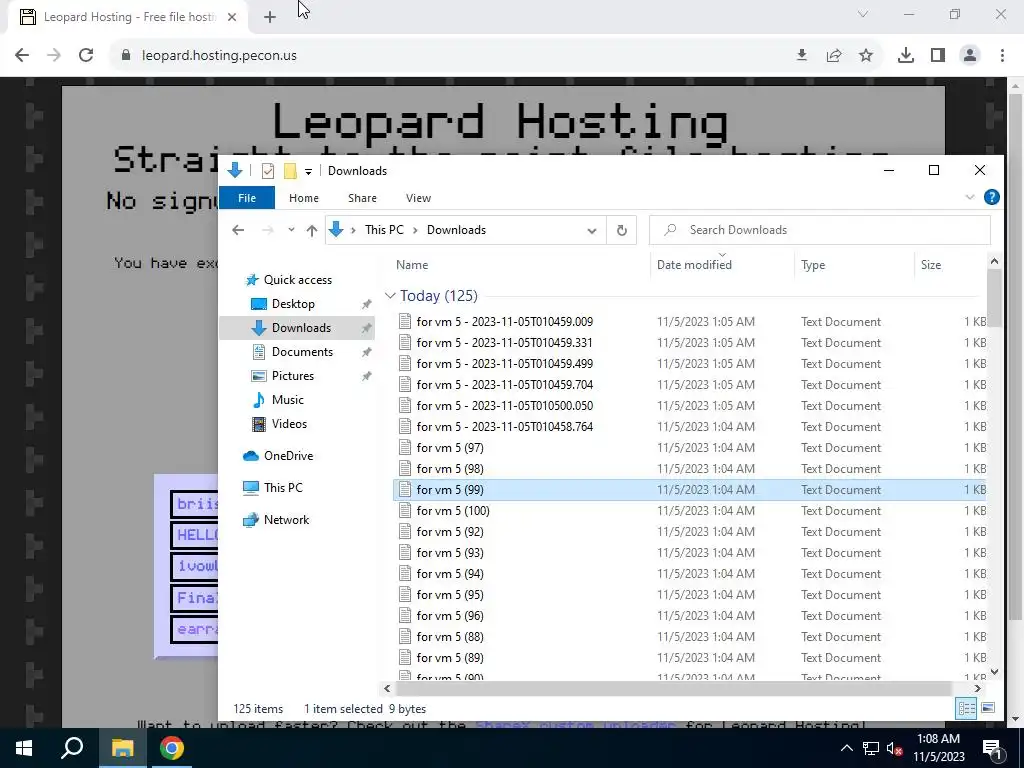
Task: Open Desktop in navigation pane
Action: (293, 304)
